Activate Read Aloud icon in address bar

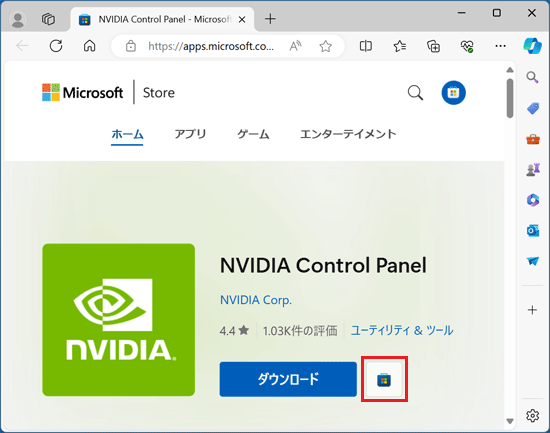coord(295,46)
